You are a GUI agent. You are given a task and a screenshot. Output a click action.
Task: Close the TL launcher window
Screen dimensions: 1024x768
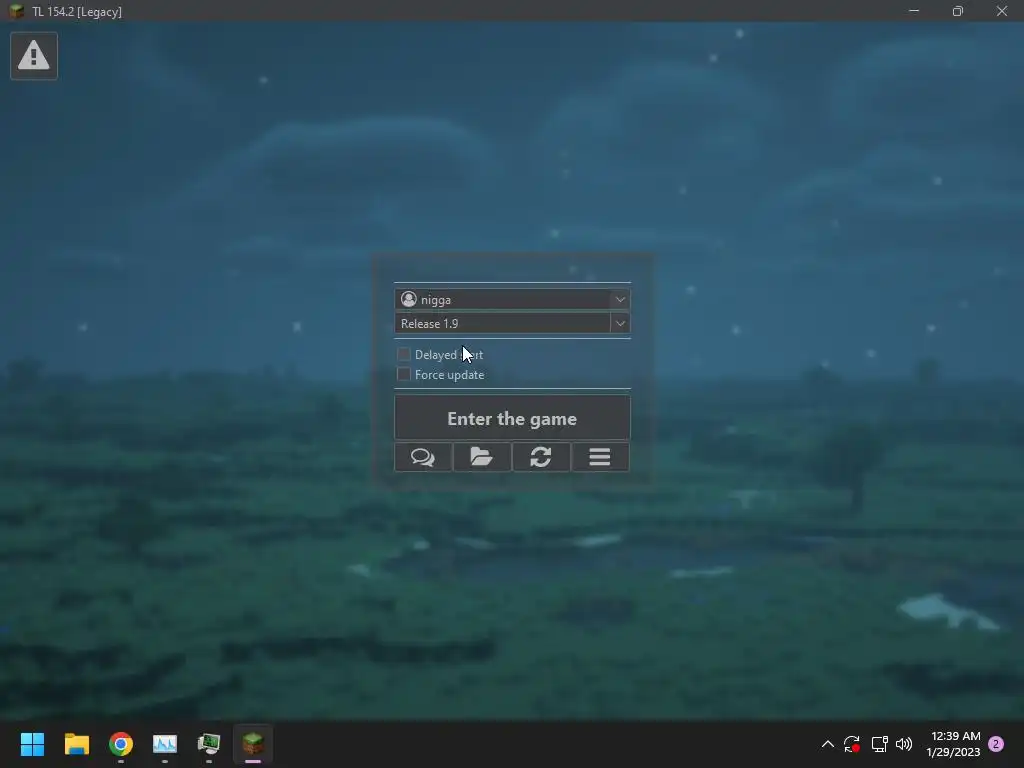point(1002,11)
